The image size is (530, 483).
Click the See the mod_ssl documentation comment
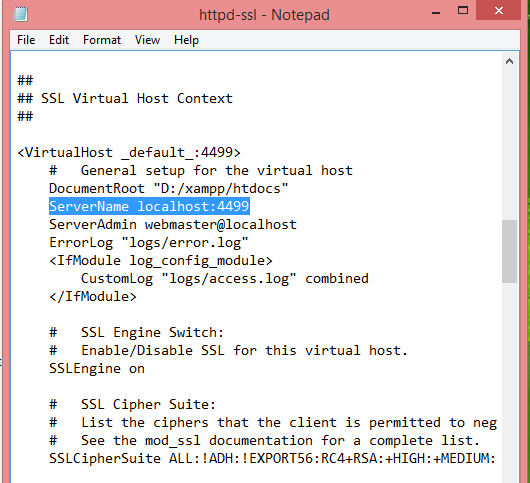(x=265, y=440)
